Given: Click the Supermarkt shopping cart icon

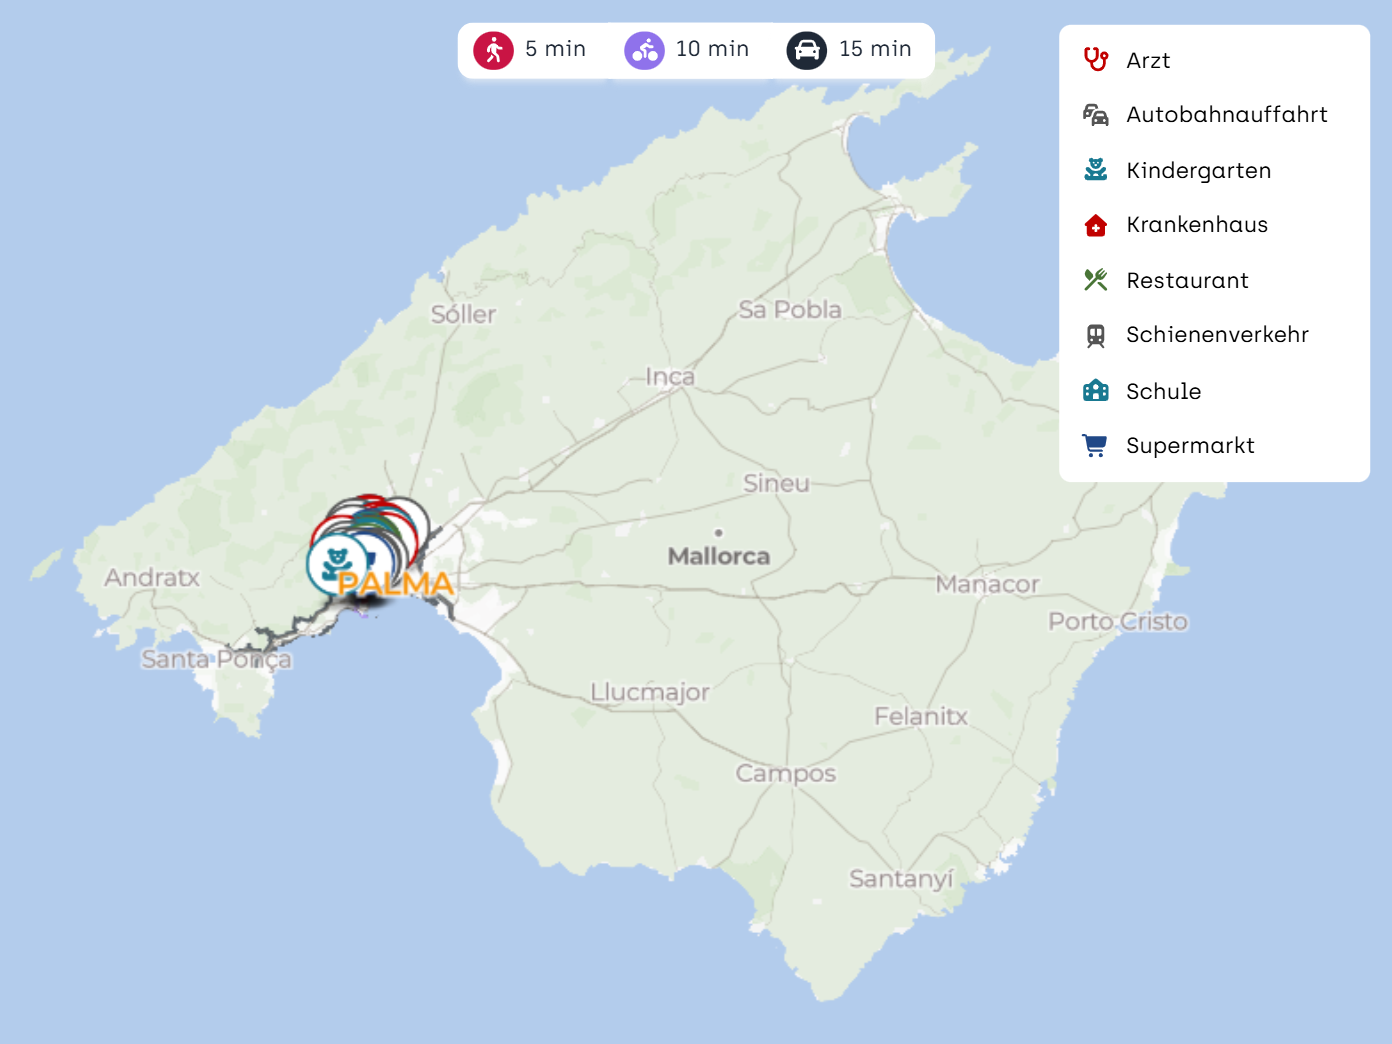Looking at the screenshot, I should 1096,446.
